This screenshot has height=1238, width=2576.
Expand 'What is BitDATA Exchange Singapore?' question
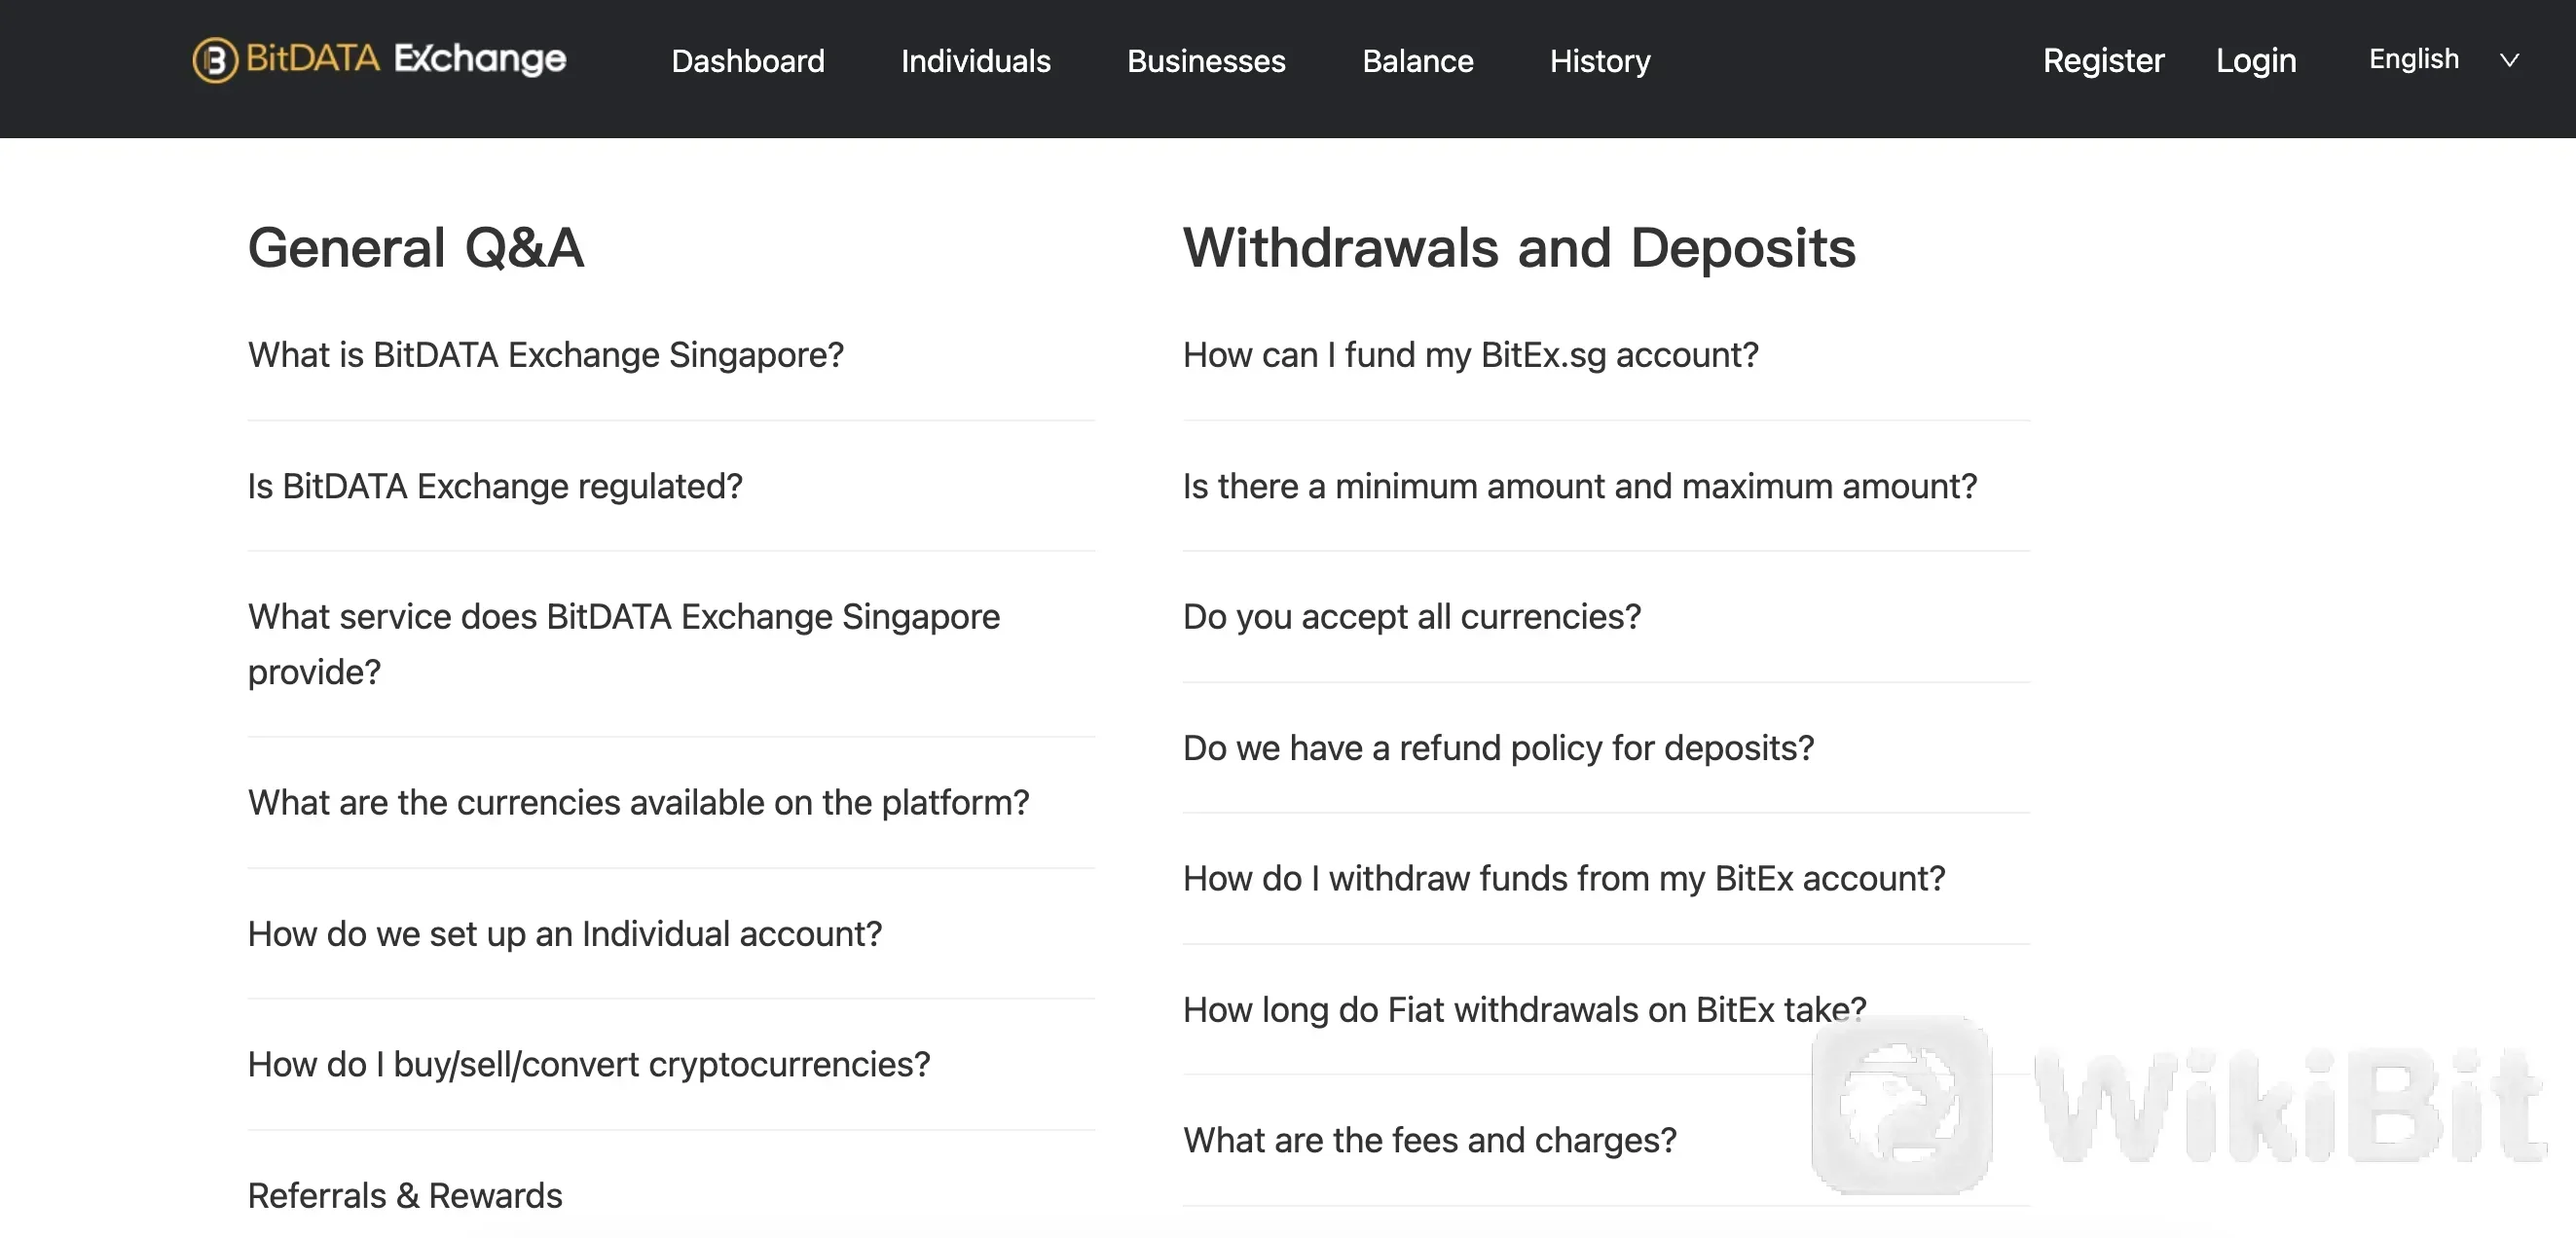click(671, 355)
